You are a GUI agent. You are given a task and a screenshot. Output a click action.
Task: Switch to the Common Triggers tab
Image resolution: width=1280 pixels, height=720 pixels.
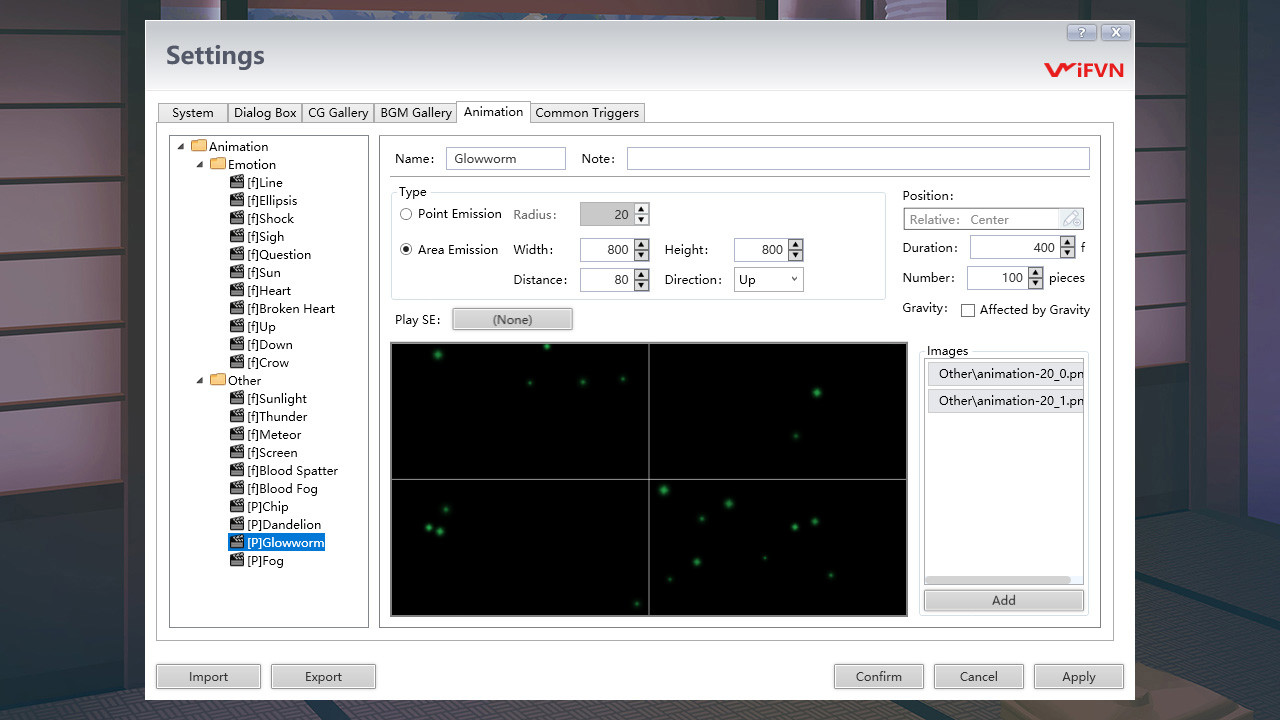tap(587, 112)
